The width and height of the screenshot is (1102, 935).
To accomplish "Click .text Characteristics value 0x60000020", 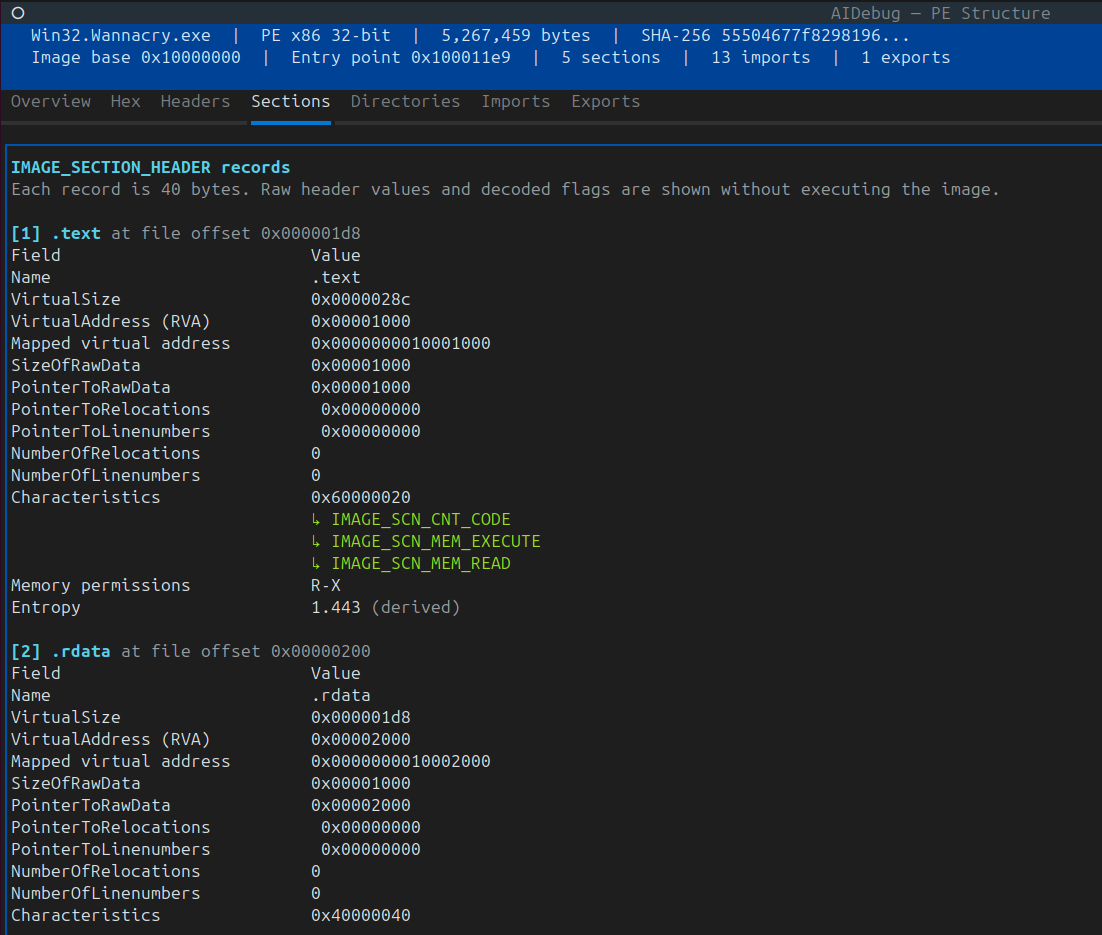I will coord(361,498).
